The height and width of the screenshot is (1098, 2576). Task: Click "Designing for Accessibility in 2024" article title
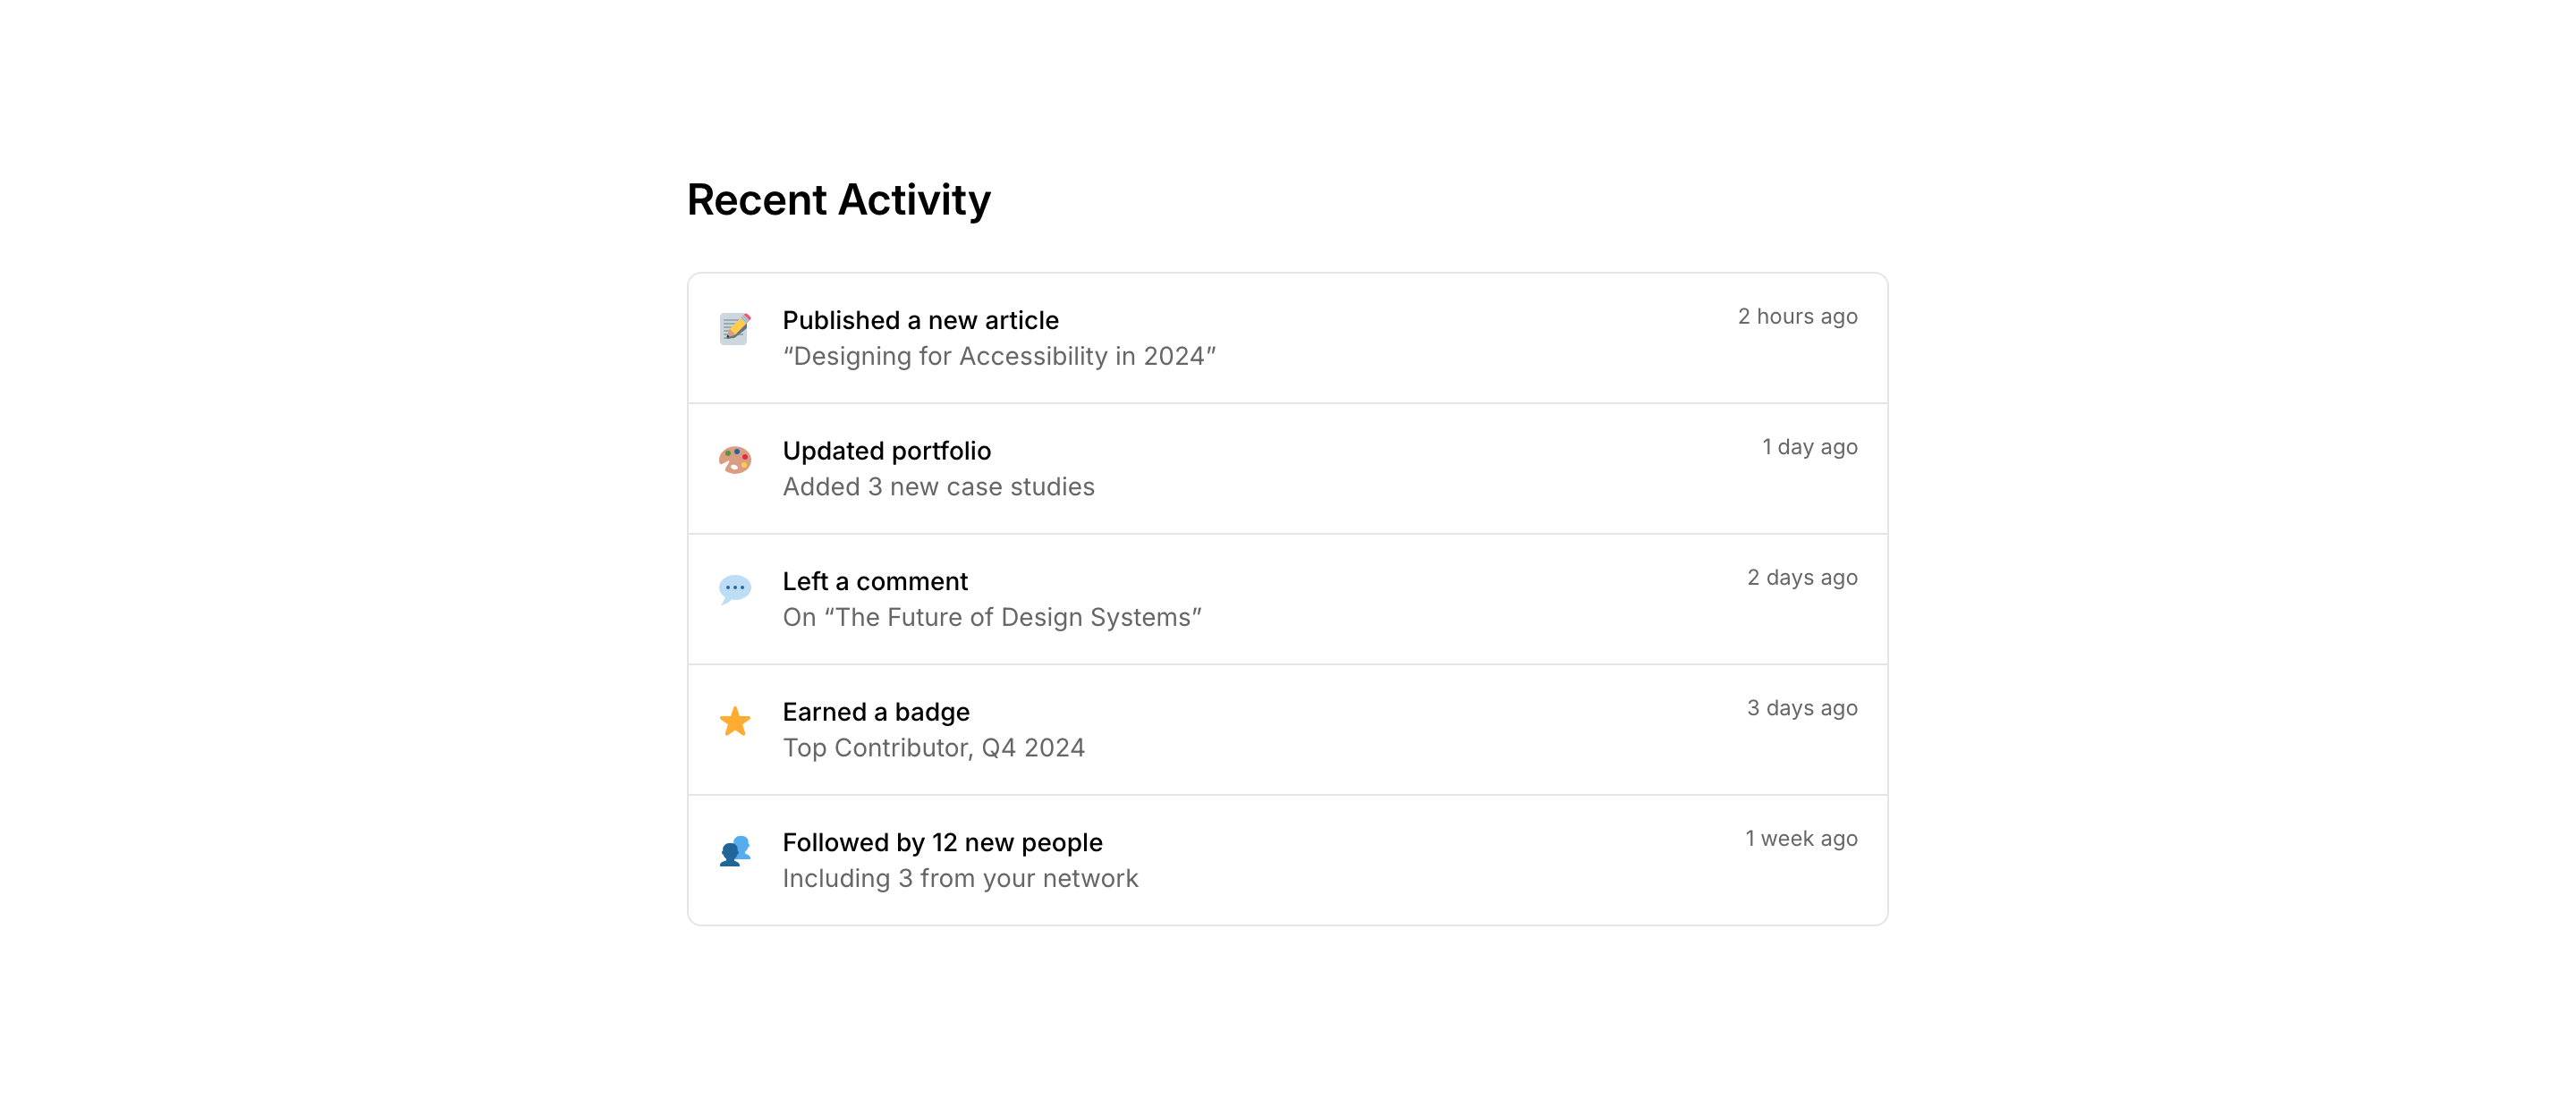(x=999, y=356)
